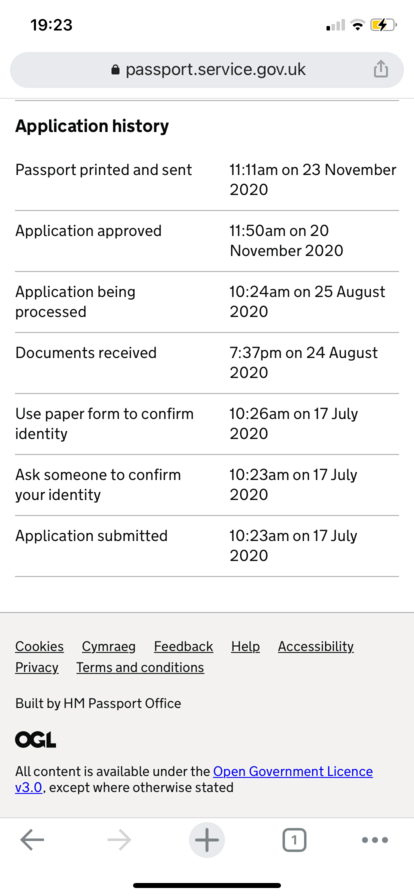
Task: Tap the Wi-Fi status icon
Action: tap(358, 25)
